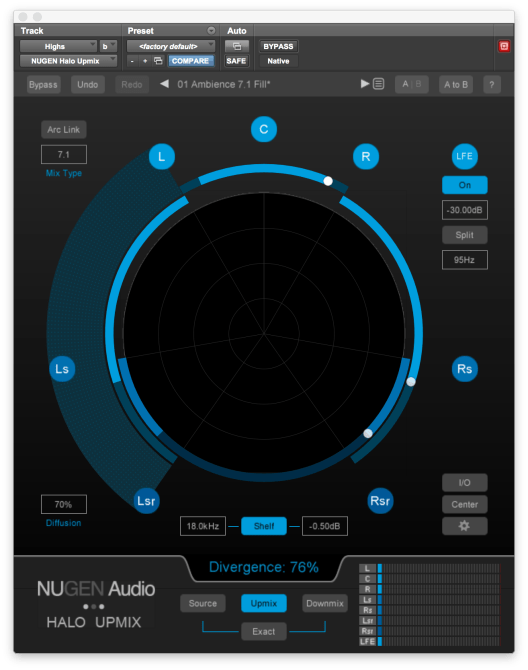Screen dimensions: 528x670
Task: Click the 01 Ambience 7.1 Fill preset name
Action: point(223,84)
